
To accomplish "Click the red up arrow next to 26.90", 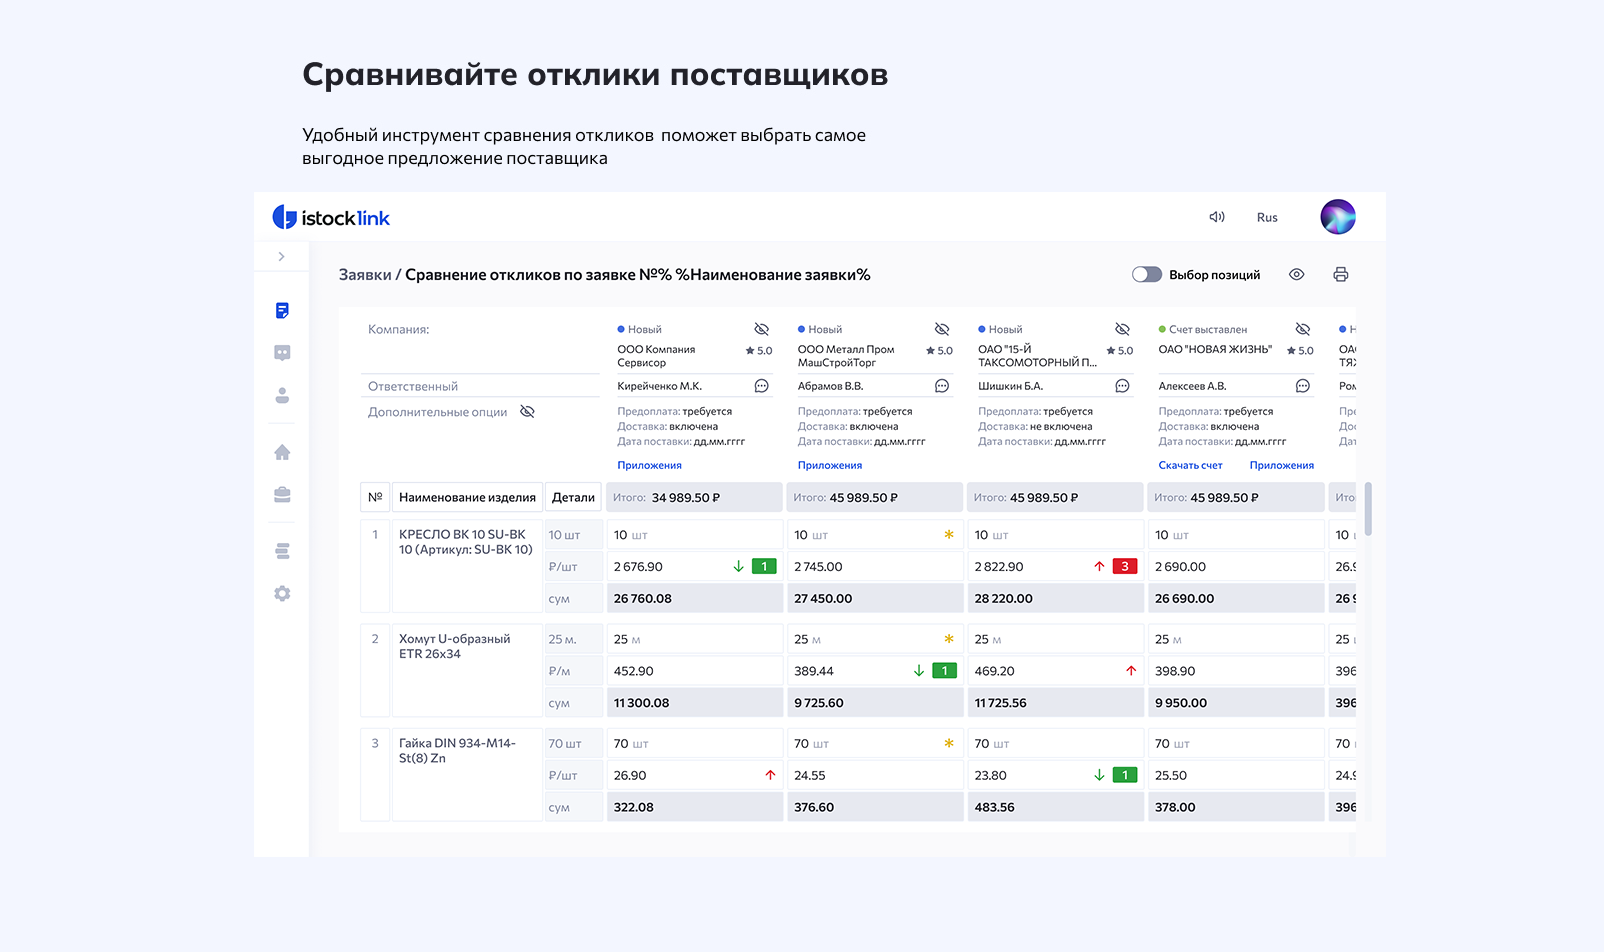I will tap(770, 775).
